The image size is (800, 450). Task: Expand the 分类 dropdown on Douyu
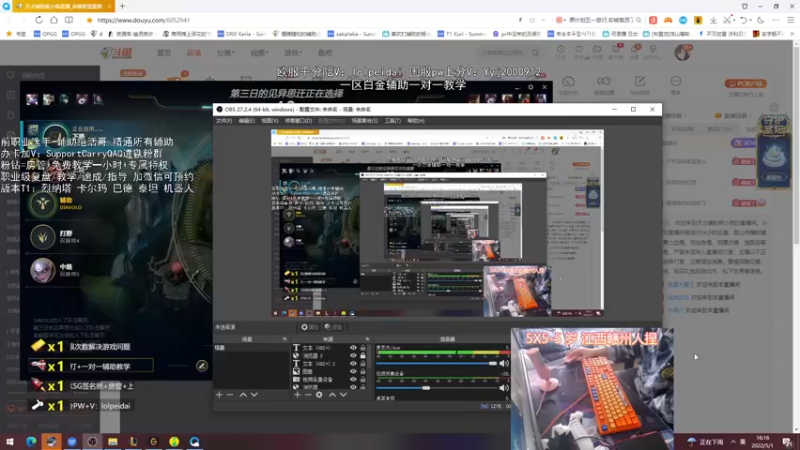pyautogui.click(x=226, y=53)
